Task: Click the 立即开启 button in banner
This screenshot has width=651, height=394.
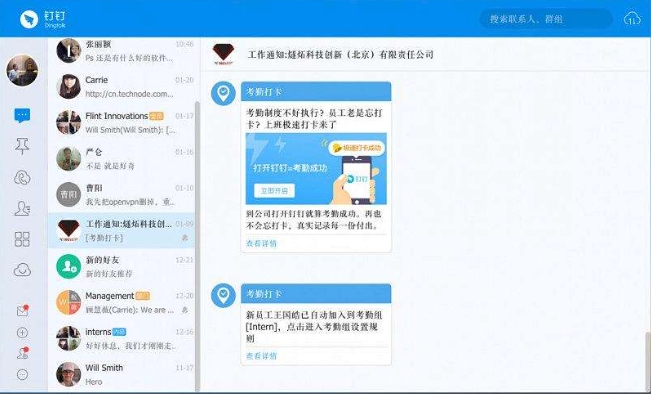Action: tap(274, 191)
